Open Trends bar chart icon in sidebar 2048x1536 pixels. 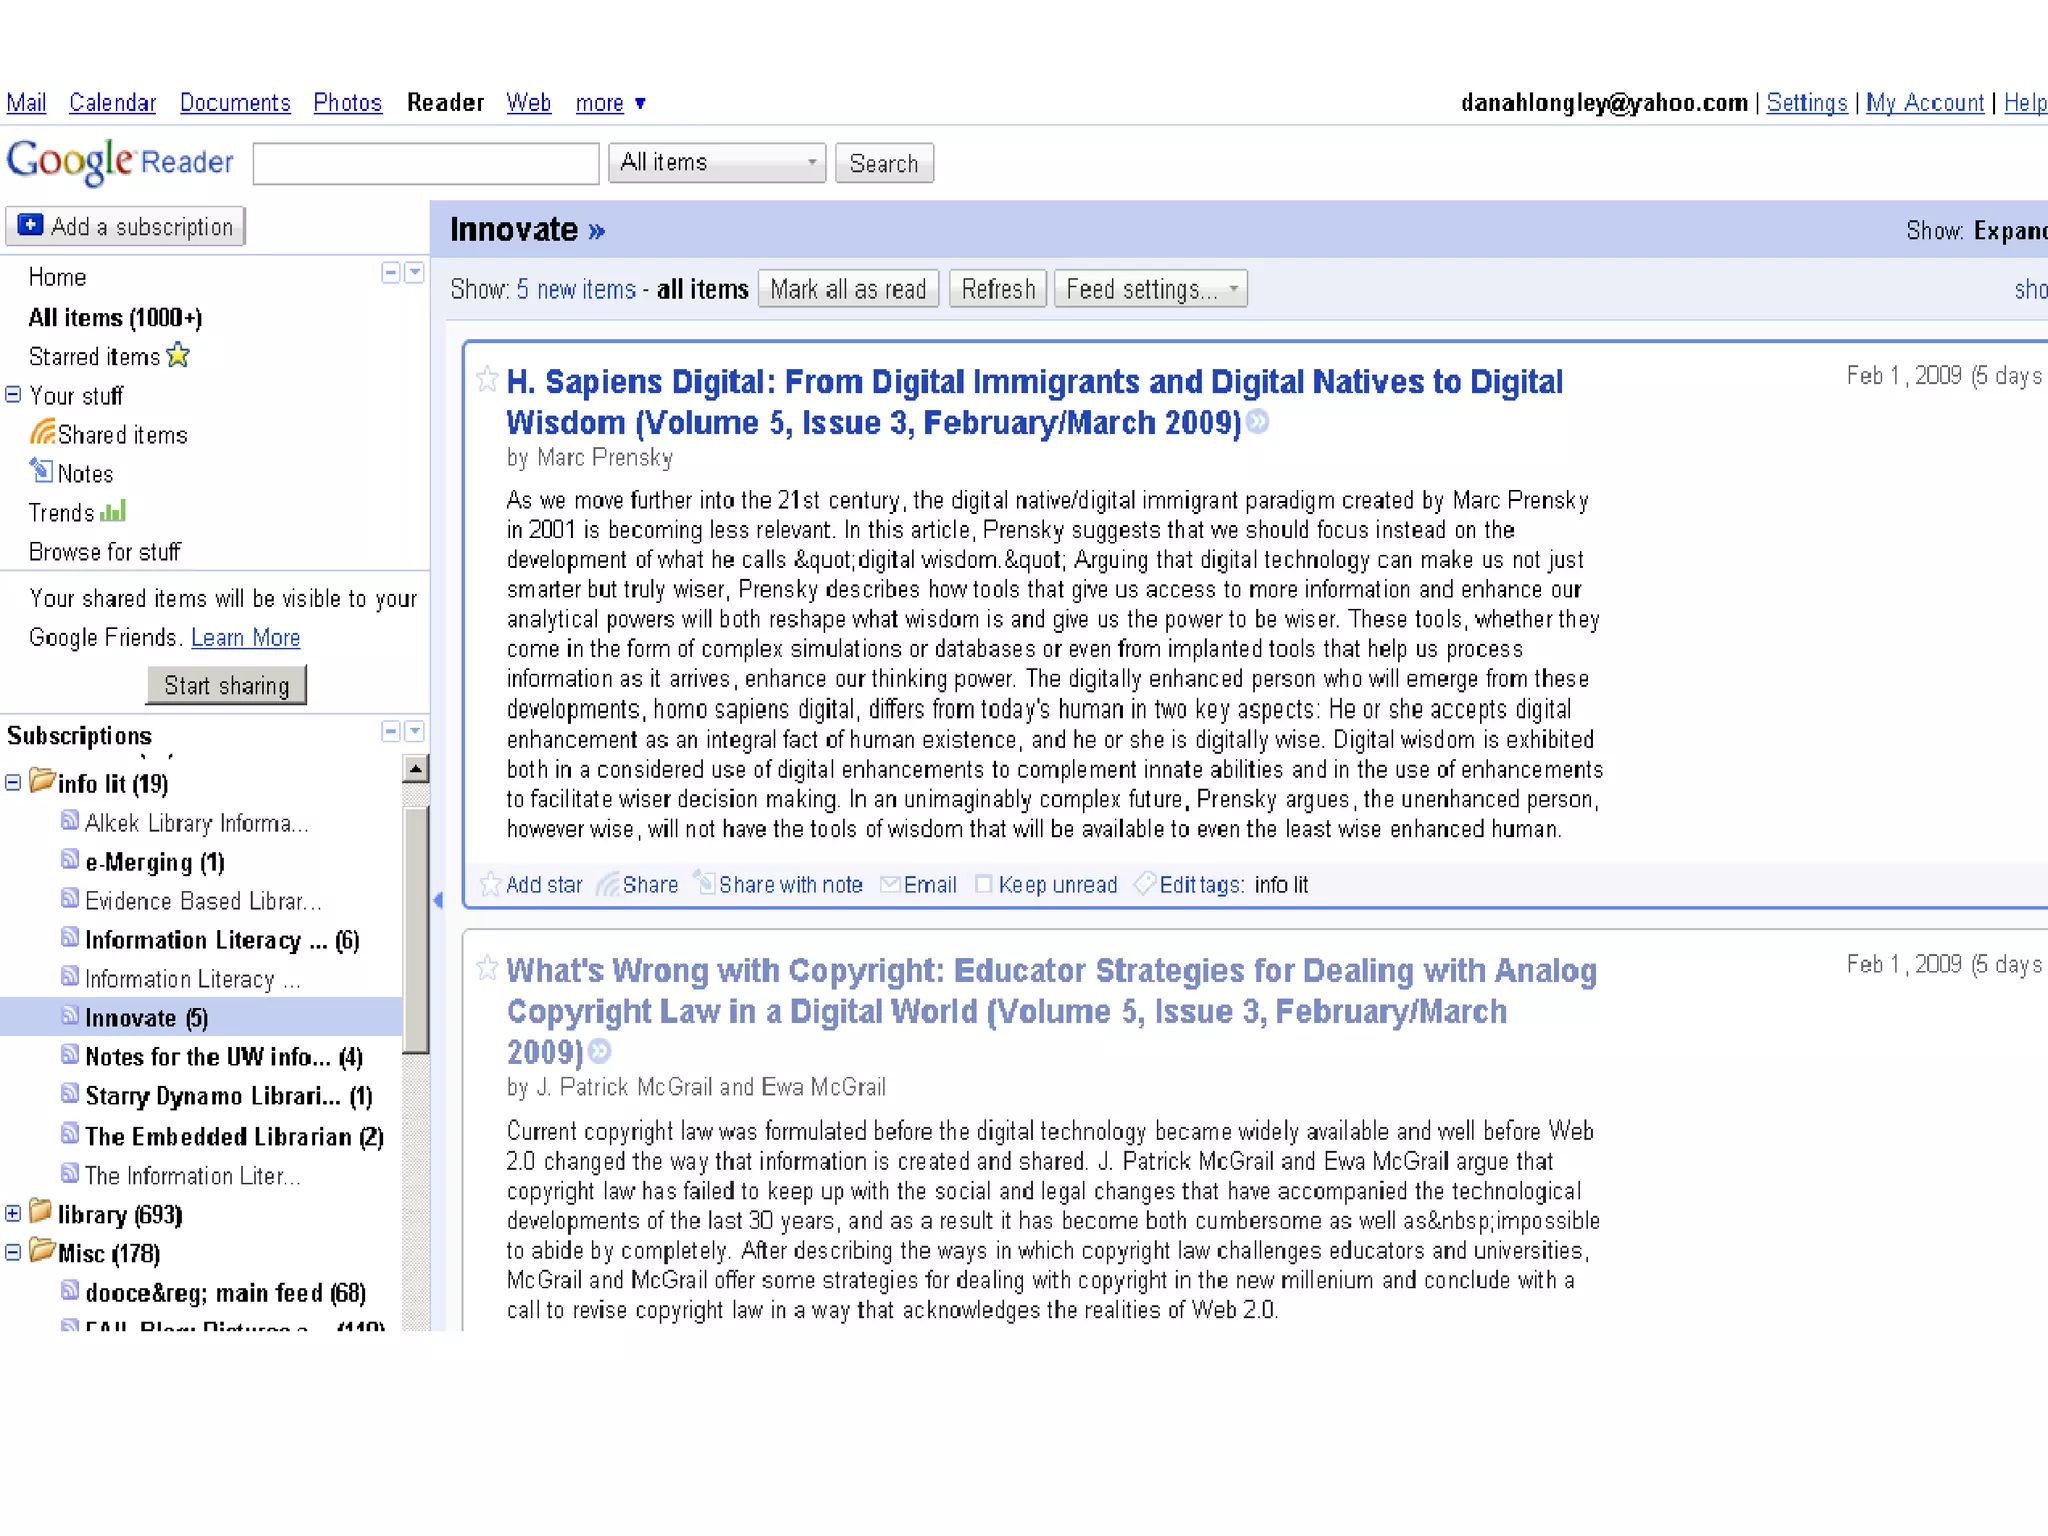pyautogui.click(x=113, y=512)
